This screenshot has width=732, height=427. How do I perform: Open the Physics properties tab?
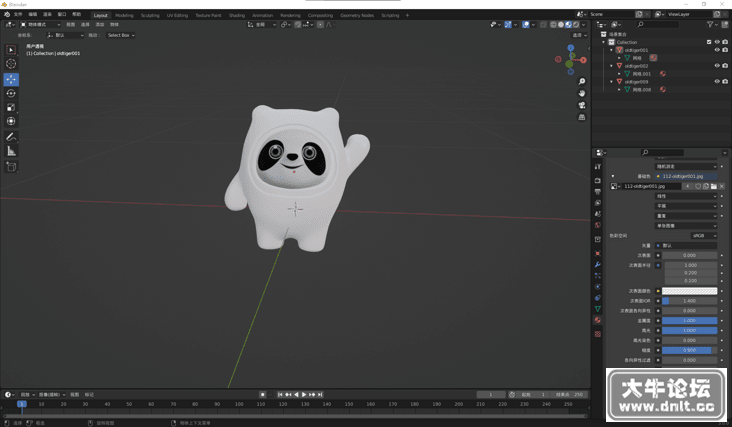click(x=598, y=287)
